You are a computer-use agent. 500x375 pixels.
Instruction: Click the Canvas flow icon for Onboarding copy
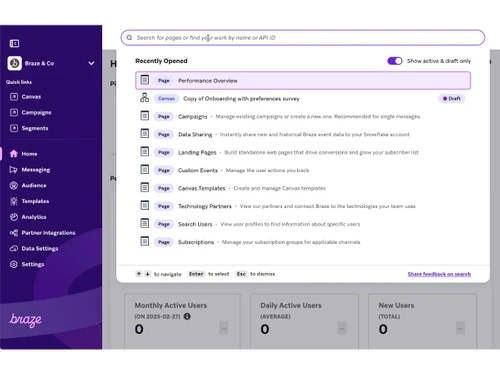tap(144, 98)
